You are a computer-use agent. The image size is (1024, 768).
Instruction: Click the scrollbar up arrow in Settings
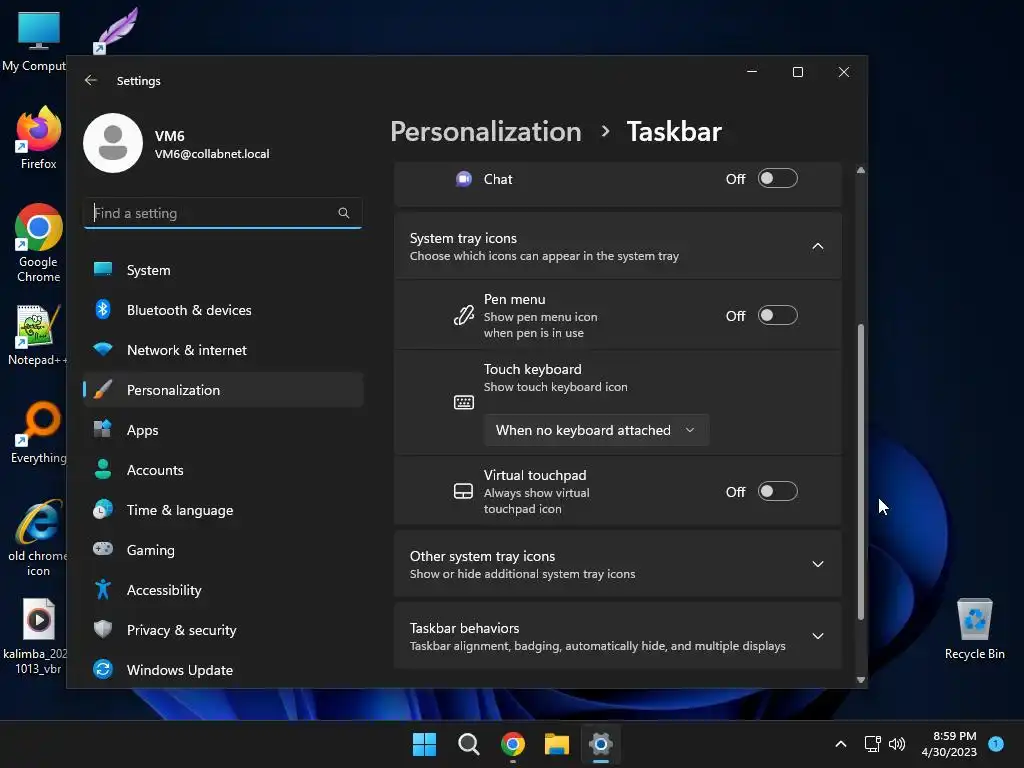[861, 170]
